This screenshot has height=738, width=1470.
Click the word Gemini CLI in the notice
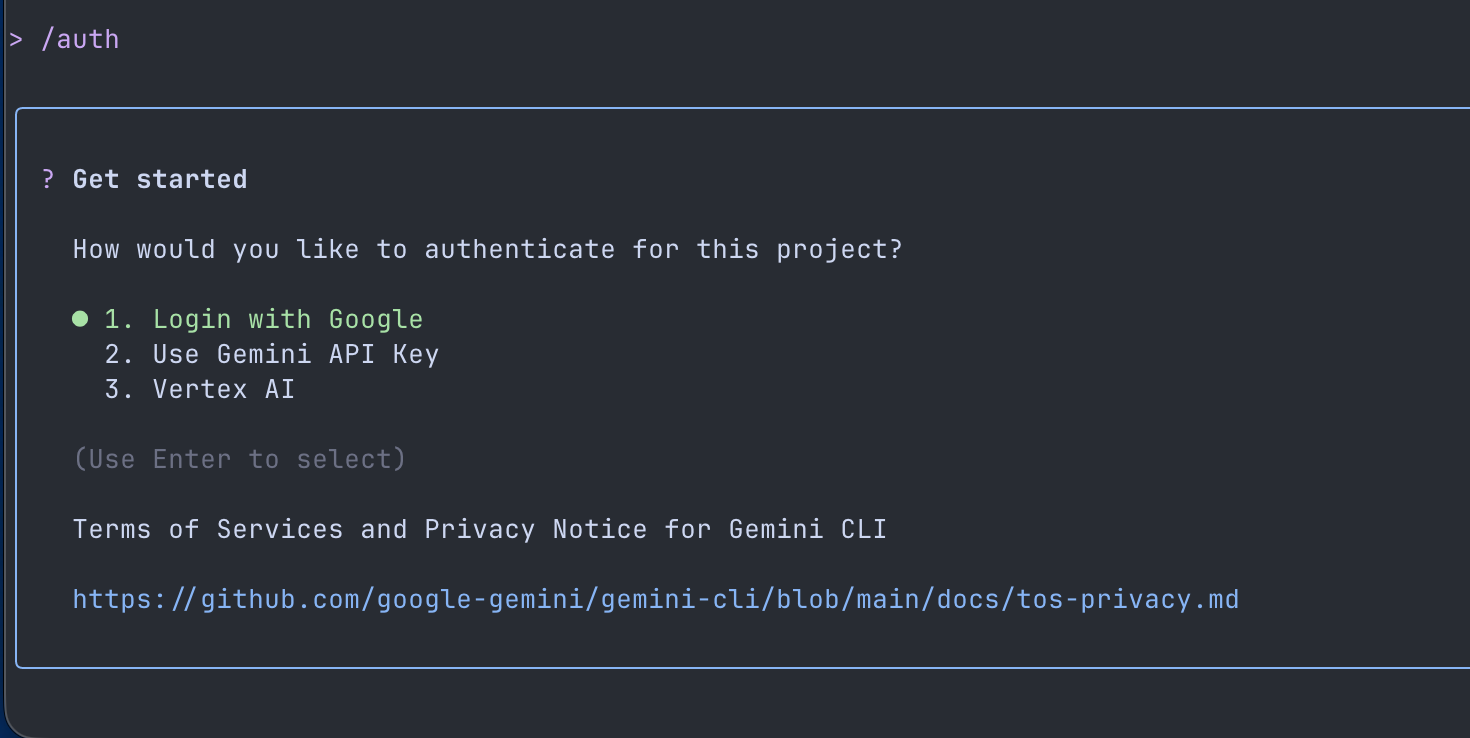coord(807,528)
